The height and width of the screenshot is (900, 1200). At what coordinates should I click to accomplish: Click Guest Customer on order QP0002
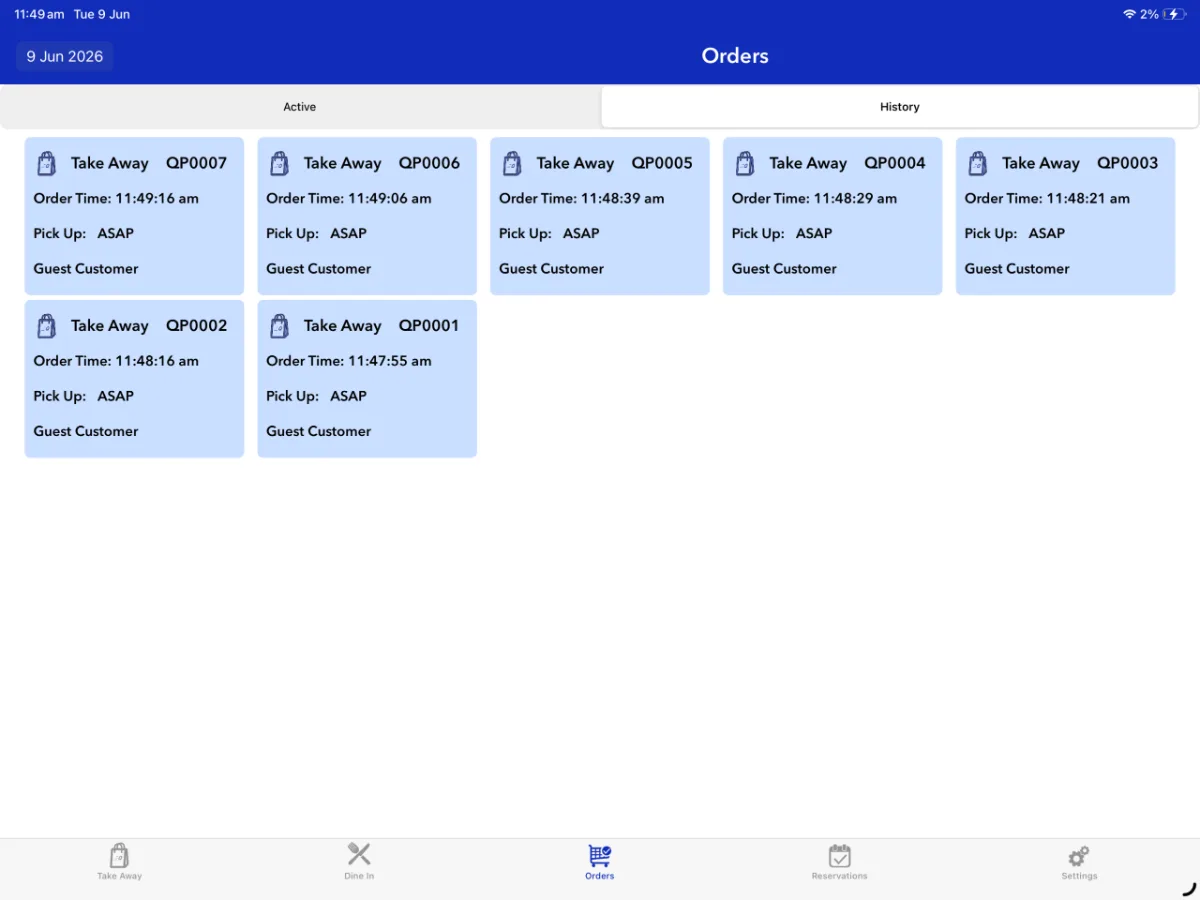click(x=86, y=431)
